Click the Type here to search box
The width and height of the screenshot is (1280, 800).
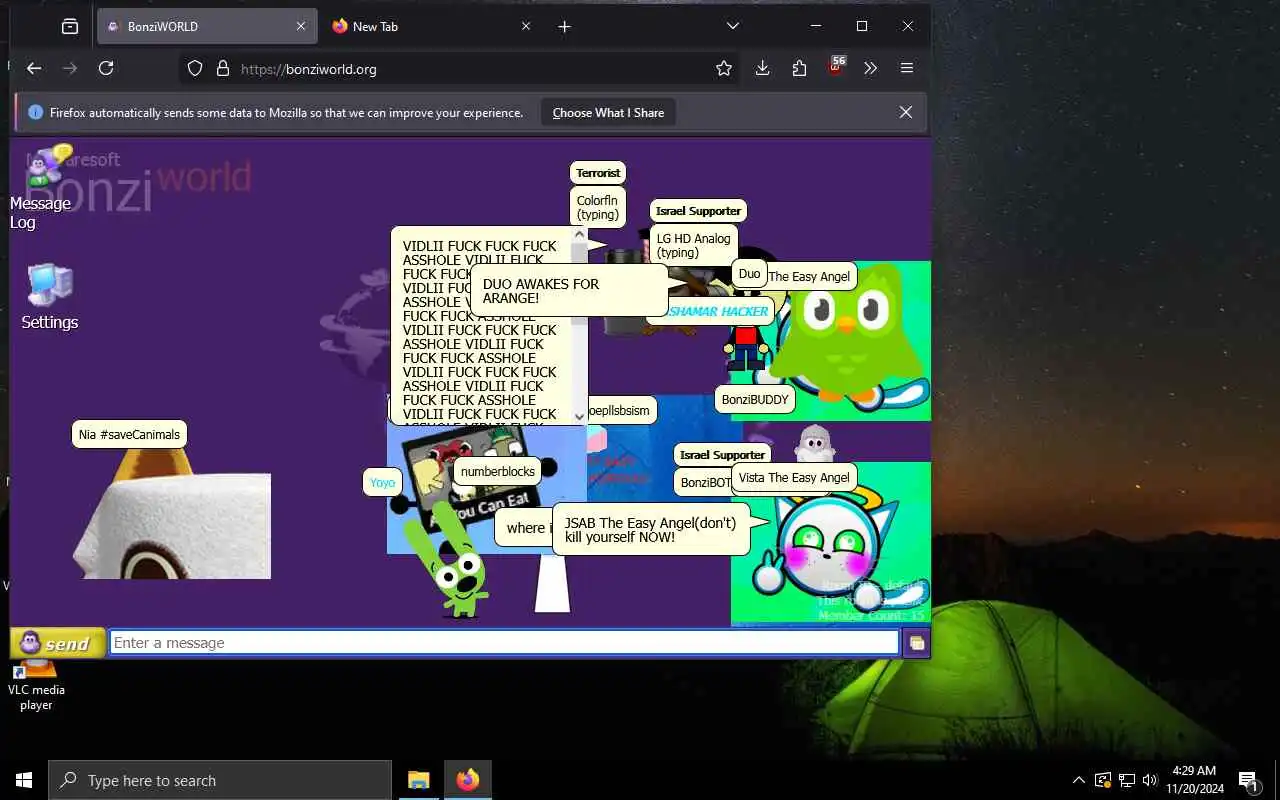220,780
